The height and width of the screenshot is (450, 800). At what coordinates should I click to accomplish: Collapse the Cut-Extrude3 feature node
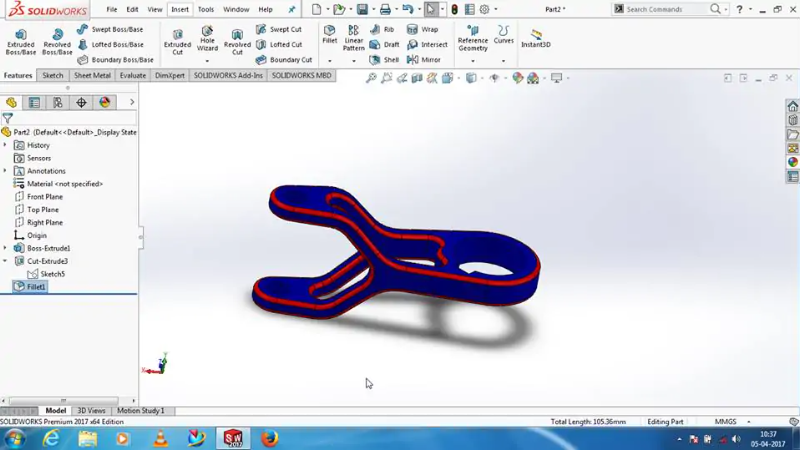point(5,261)
